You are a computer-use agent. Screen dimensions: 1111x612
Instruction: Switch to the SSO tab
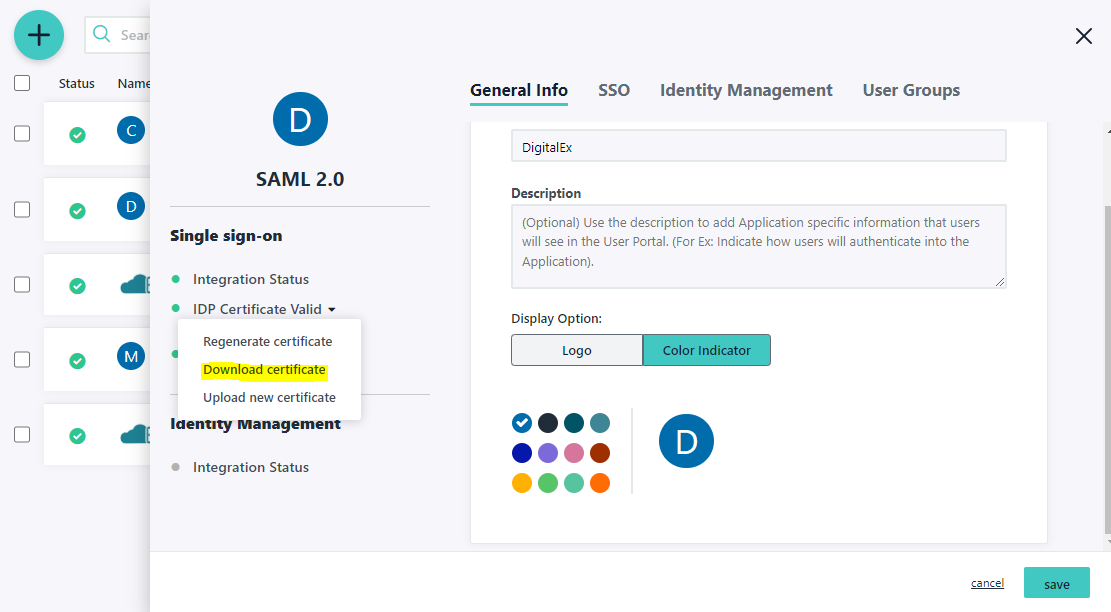(614, 90)
